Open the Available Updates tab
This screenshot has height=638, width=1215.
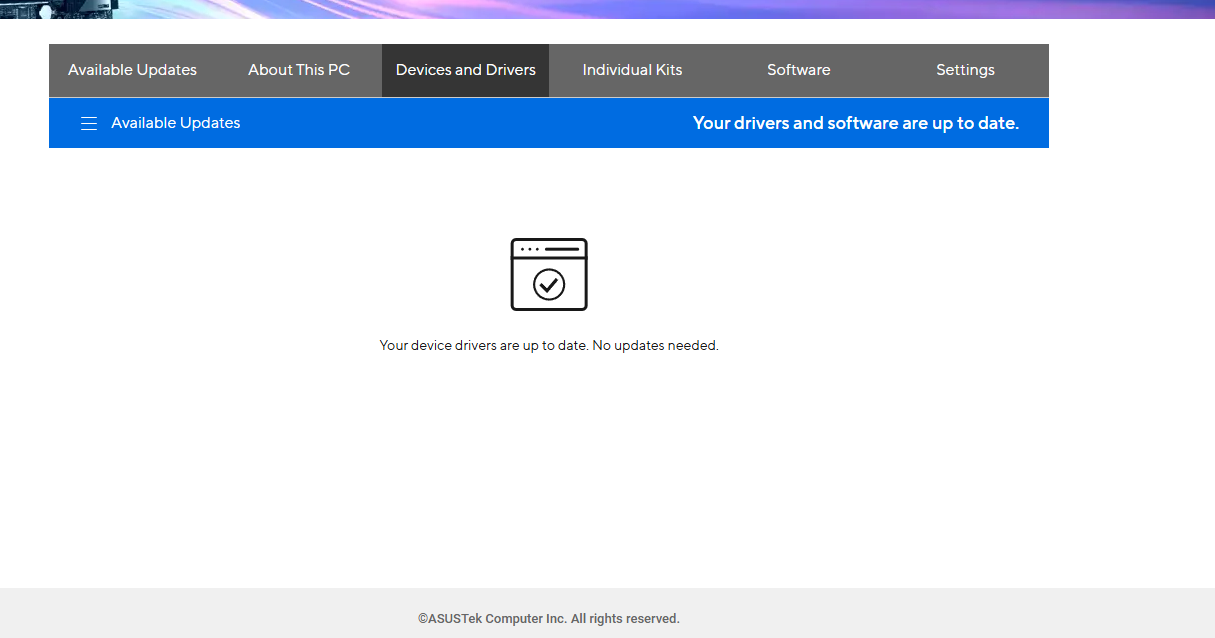pos(132,70)
